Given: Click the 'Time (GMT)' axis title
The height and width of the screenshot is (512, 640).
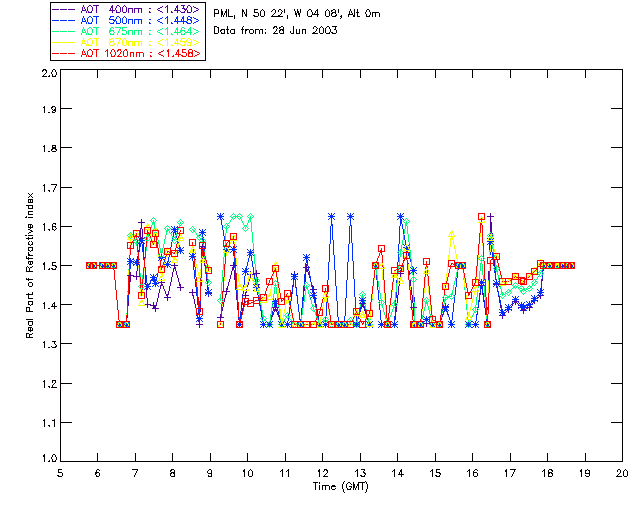Looking at the screenshot, I should point(341,487).
